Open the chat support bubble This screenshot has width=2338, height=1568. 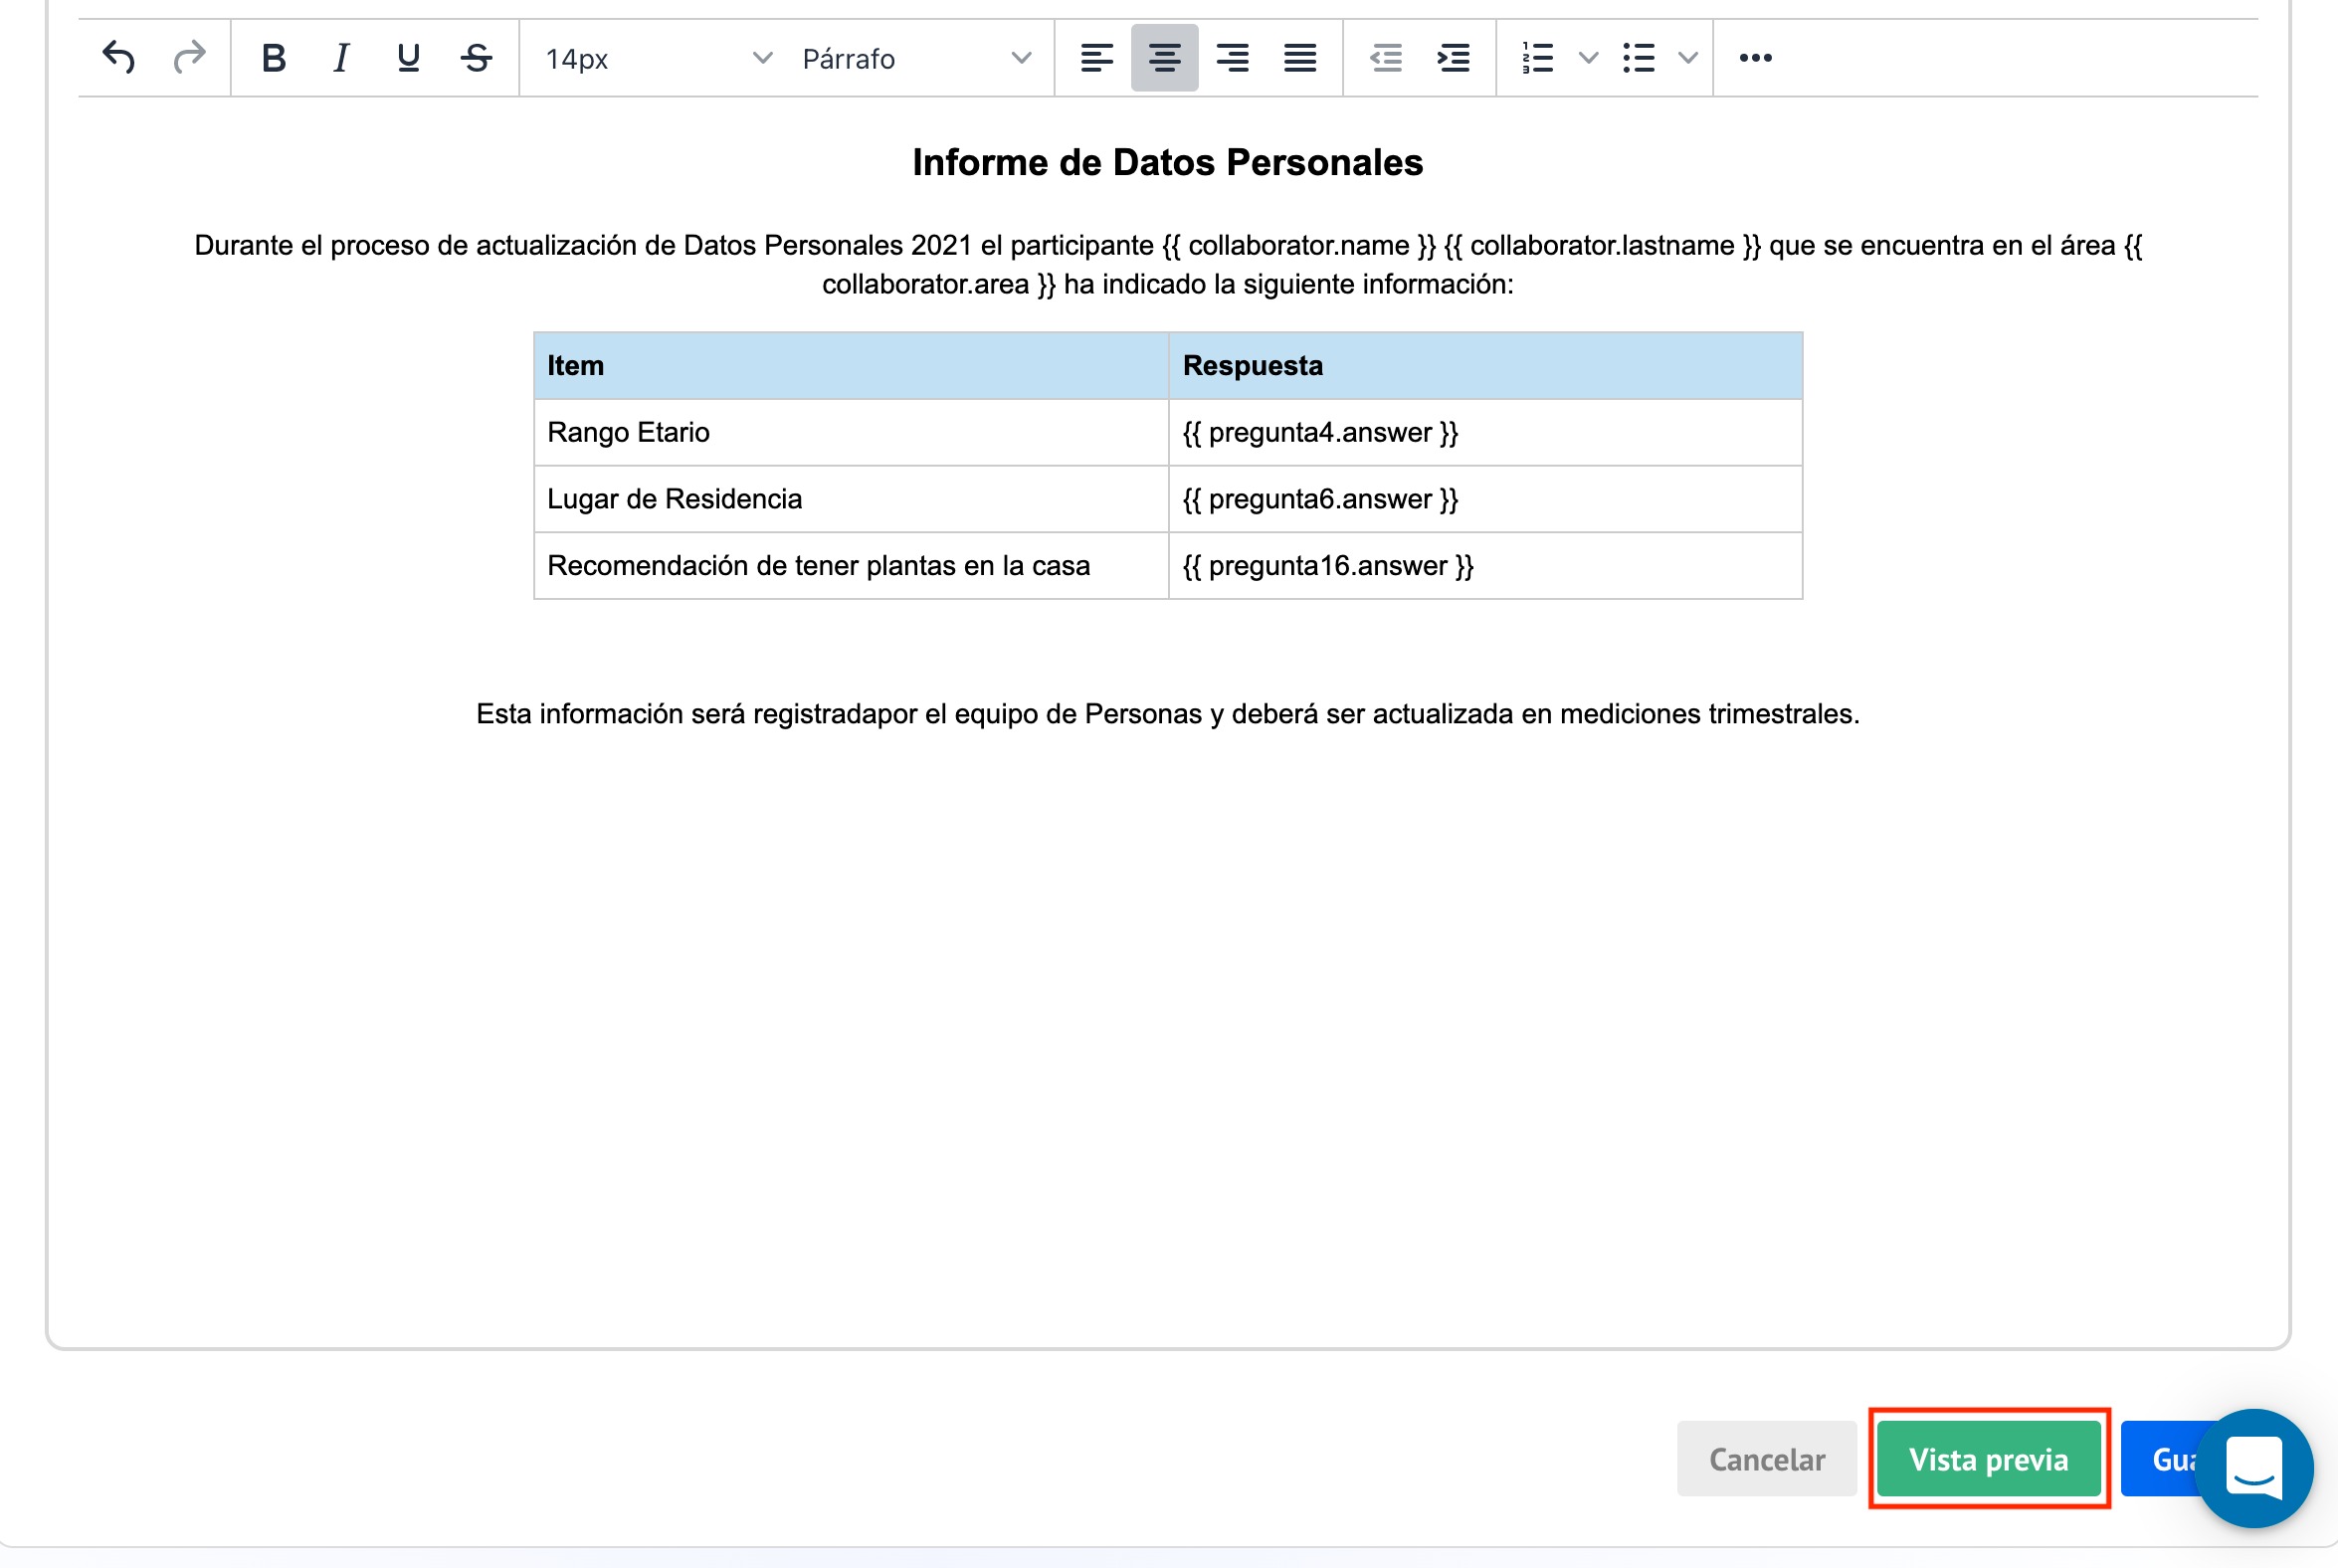pos(2255,1468)
